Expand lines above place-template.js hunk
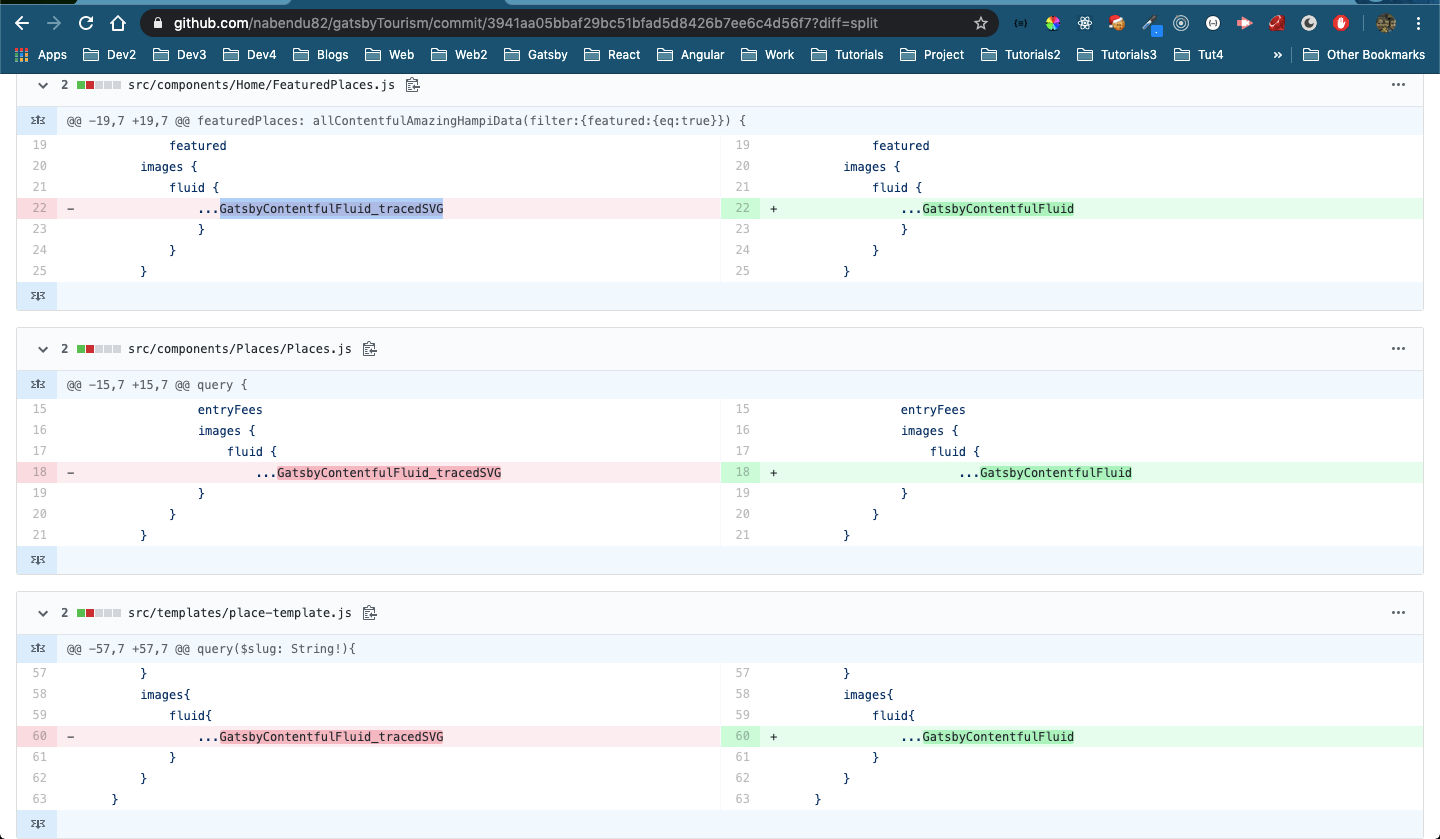The height and width of the screenshot is (839, 1440). pos(37,649)
